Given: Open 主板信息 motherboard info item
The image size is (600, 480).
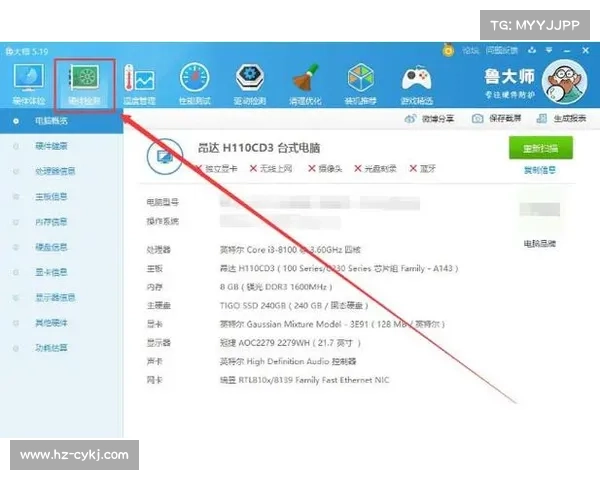Looking at the screenshot, I should pos(52,196).
